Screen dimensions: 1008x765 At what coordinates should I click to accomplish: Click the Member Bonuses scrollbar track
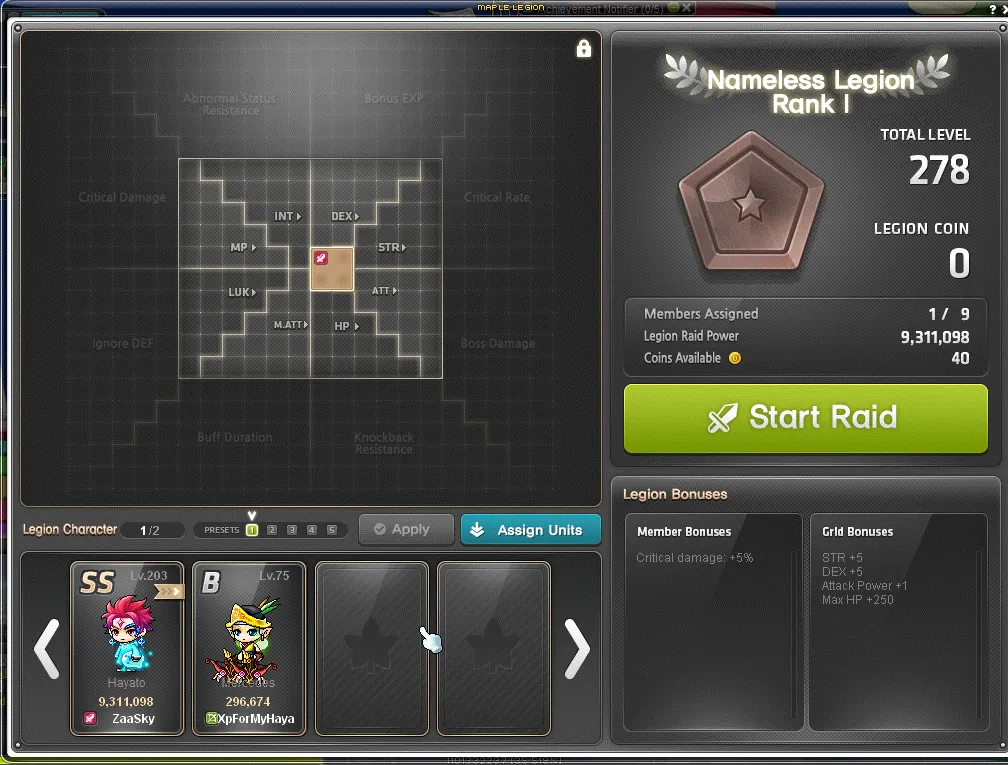[794, 633]
